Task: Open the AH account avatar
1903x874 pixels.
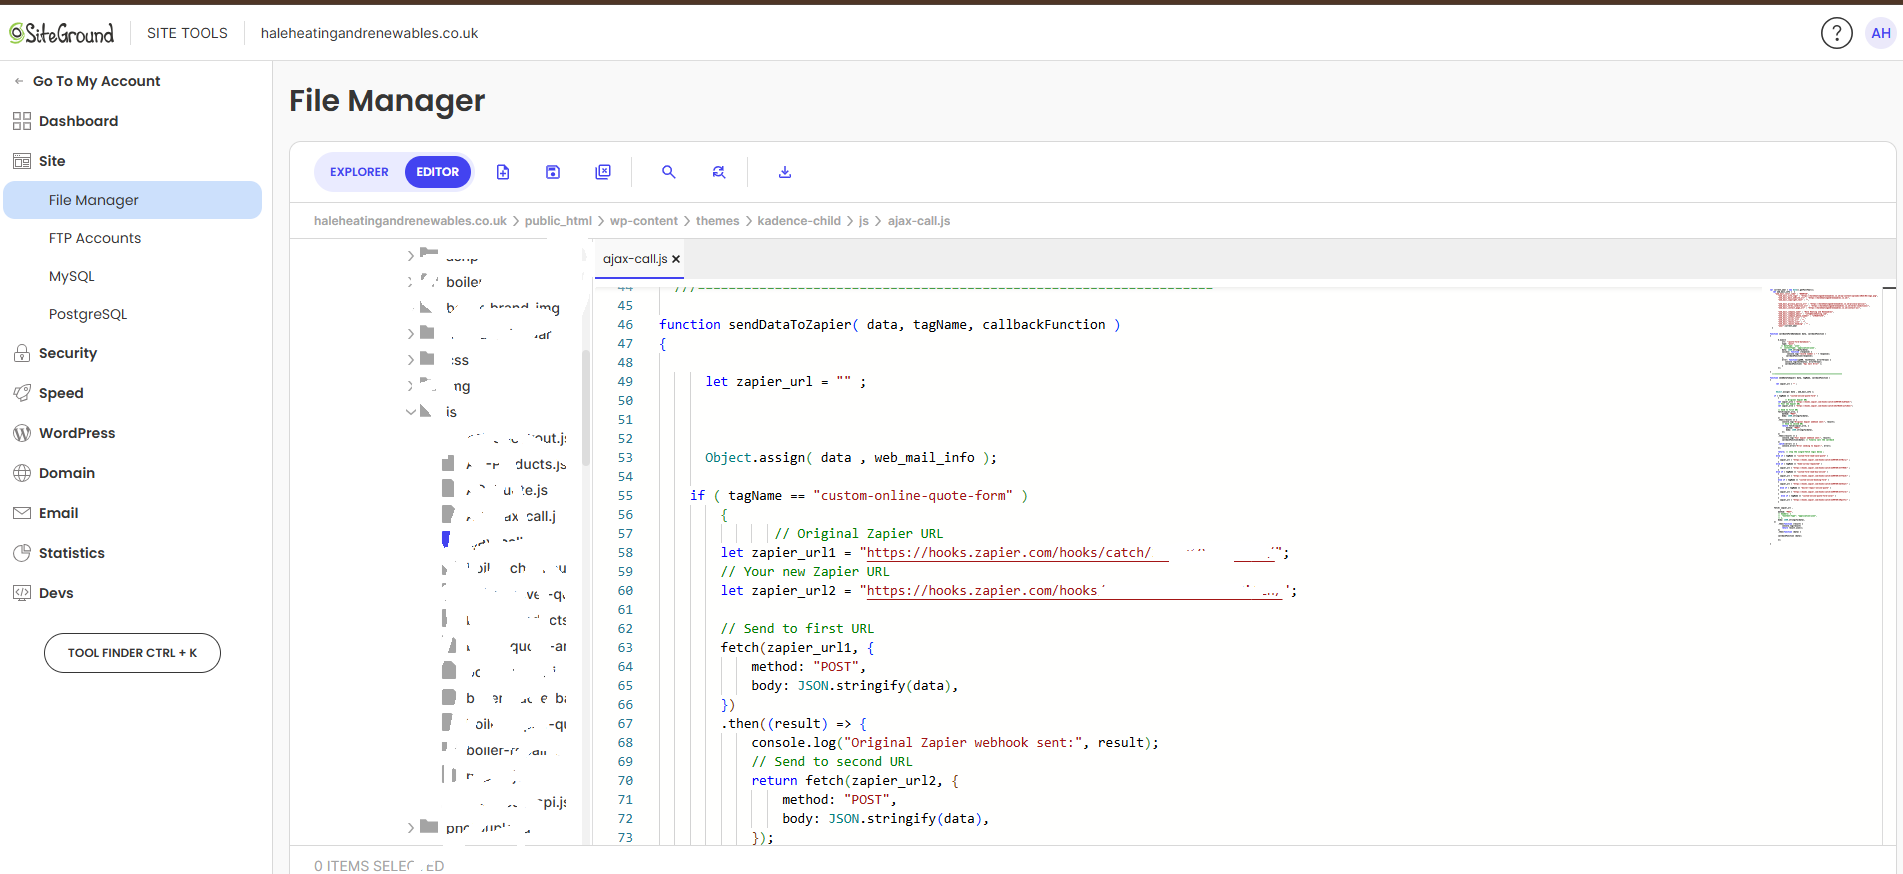Action: point(1880,33)
